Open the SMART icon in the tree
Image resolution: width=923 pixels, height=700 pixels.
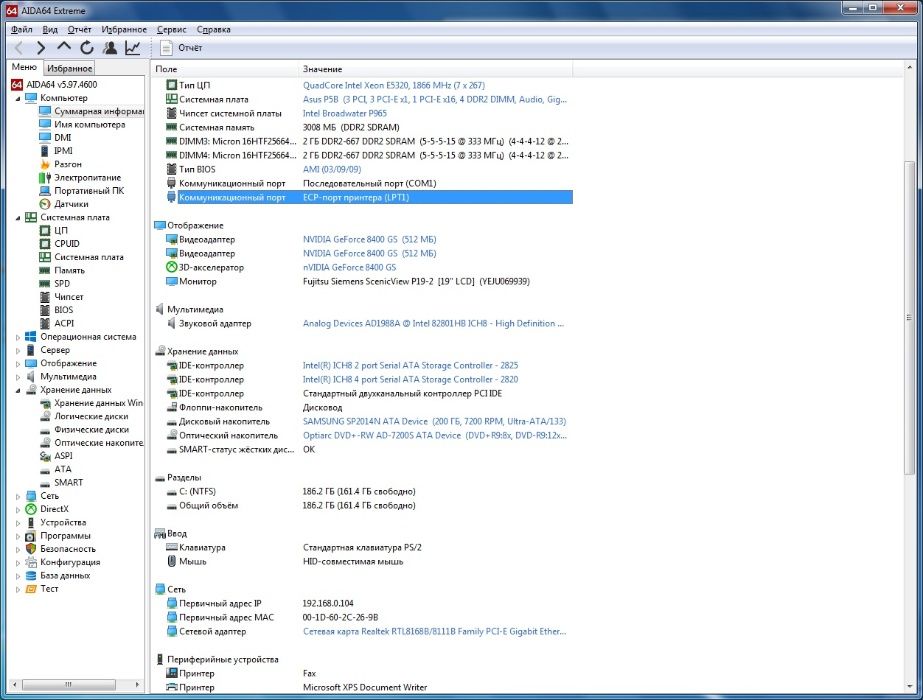pyautogui.click(x=45, y=482)
